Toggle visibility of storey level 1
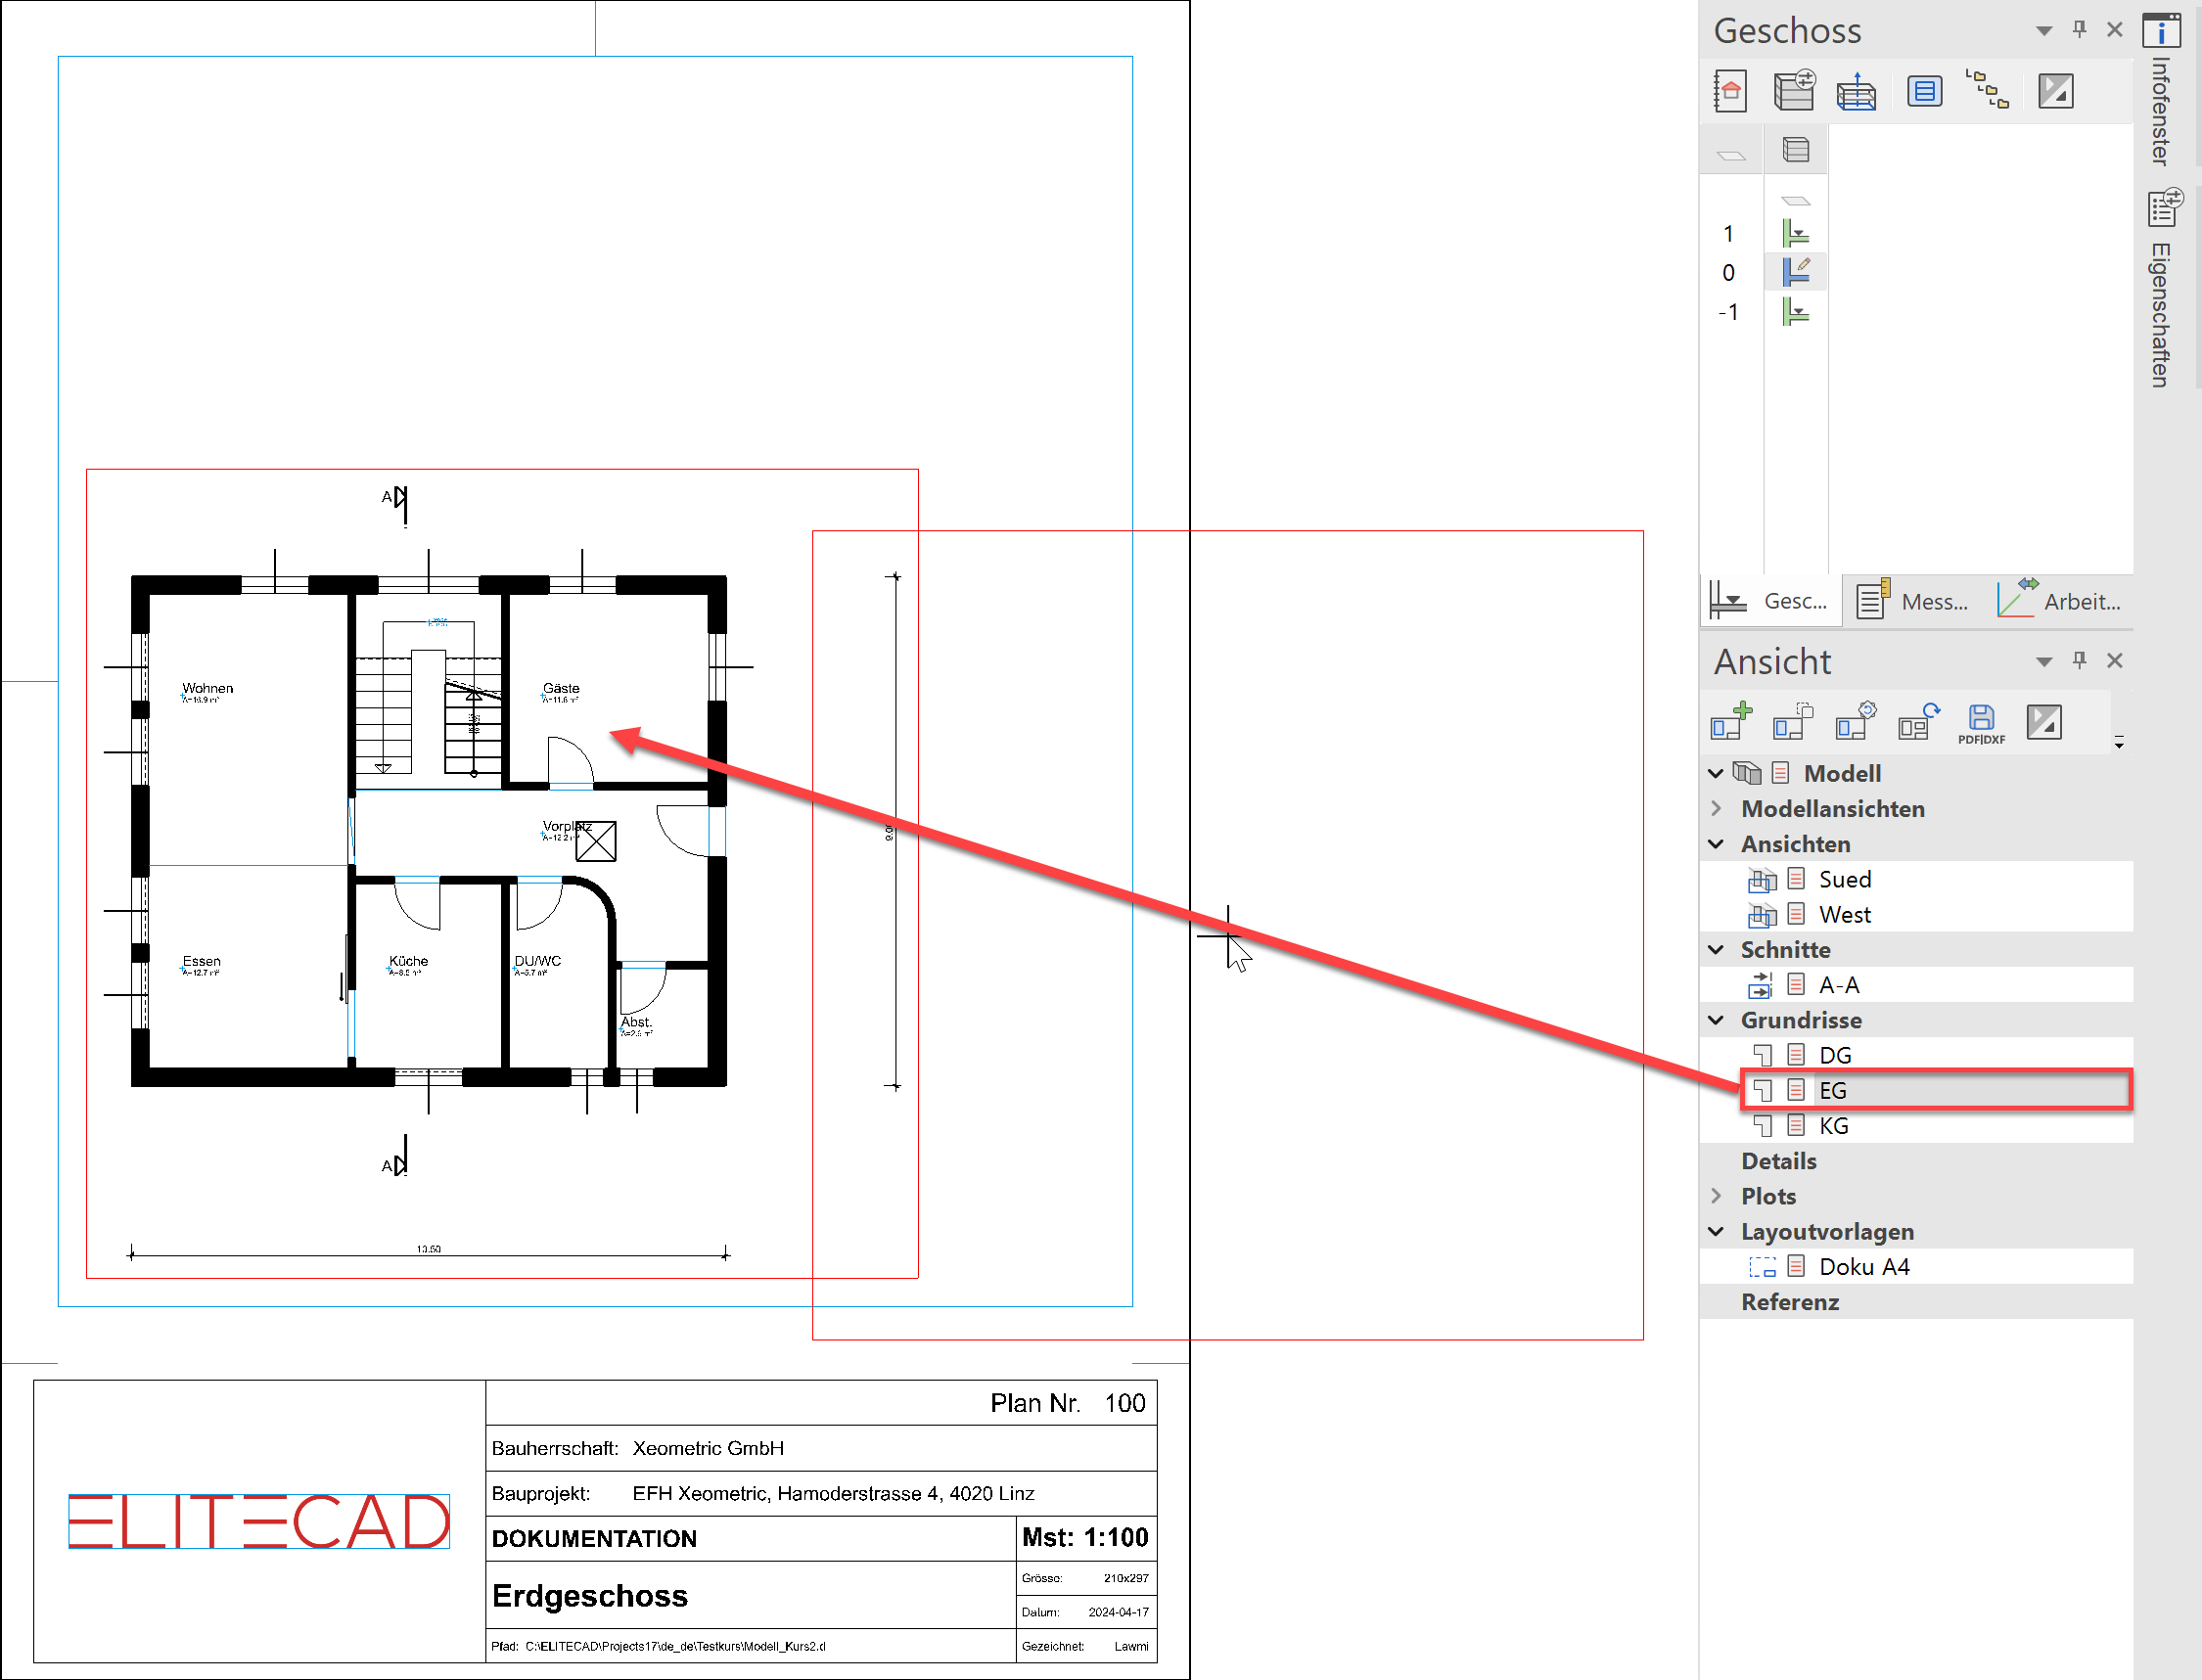 (1795, 233)
